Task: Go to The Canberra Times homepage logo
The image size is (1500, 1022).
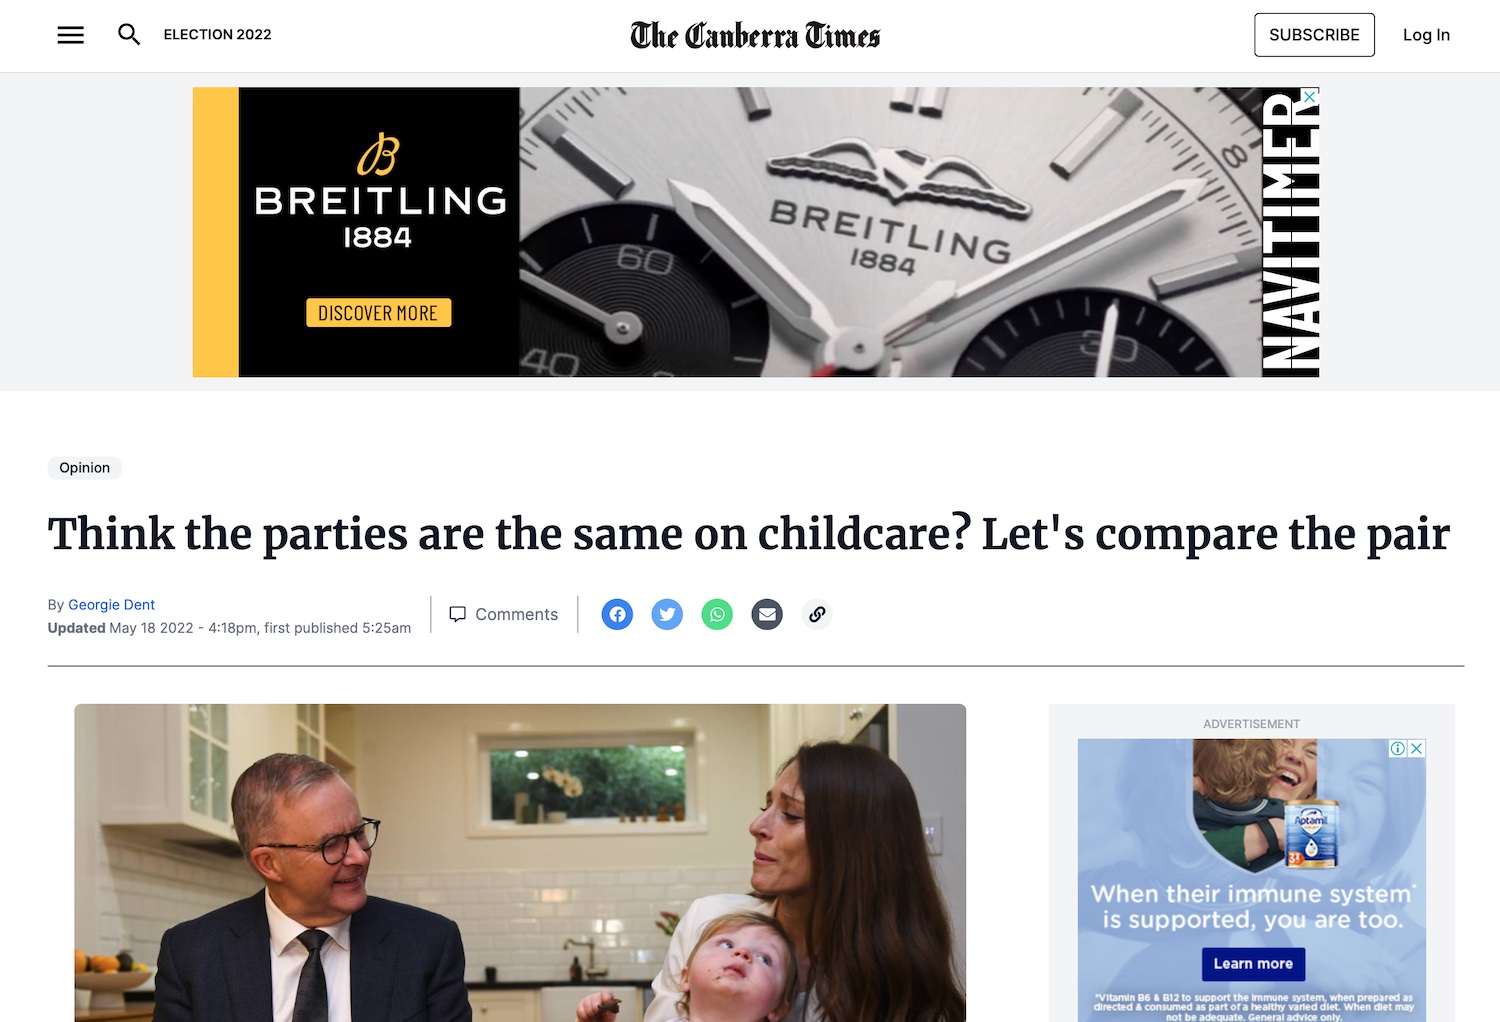Action: (x=755, y=36)
